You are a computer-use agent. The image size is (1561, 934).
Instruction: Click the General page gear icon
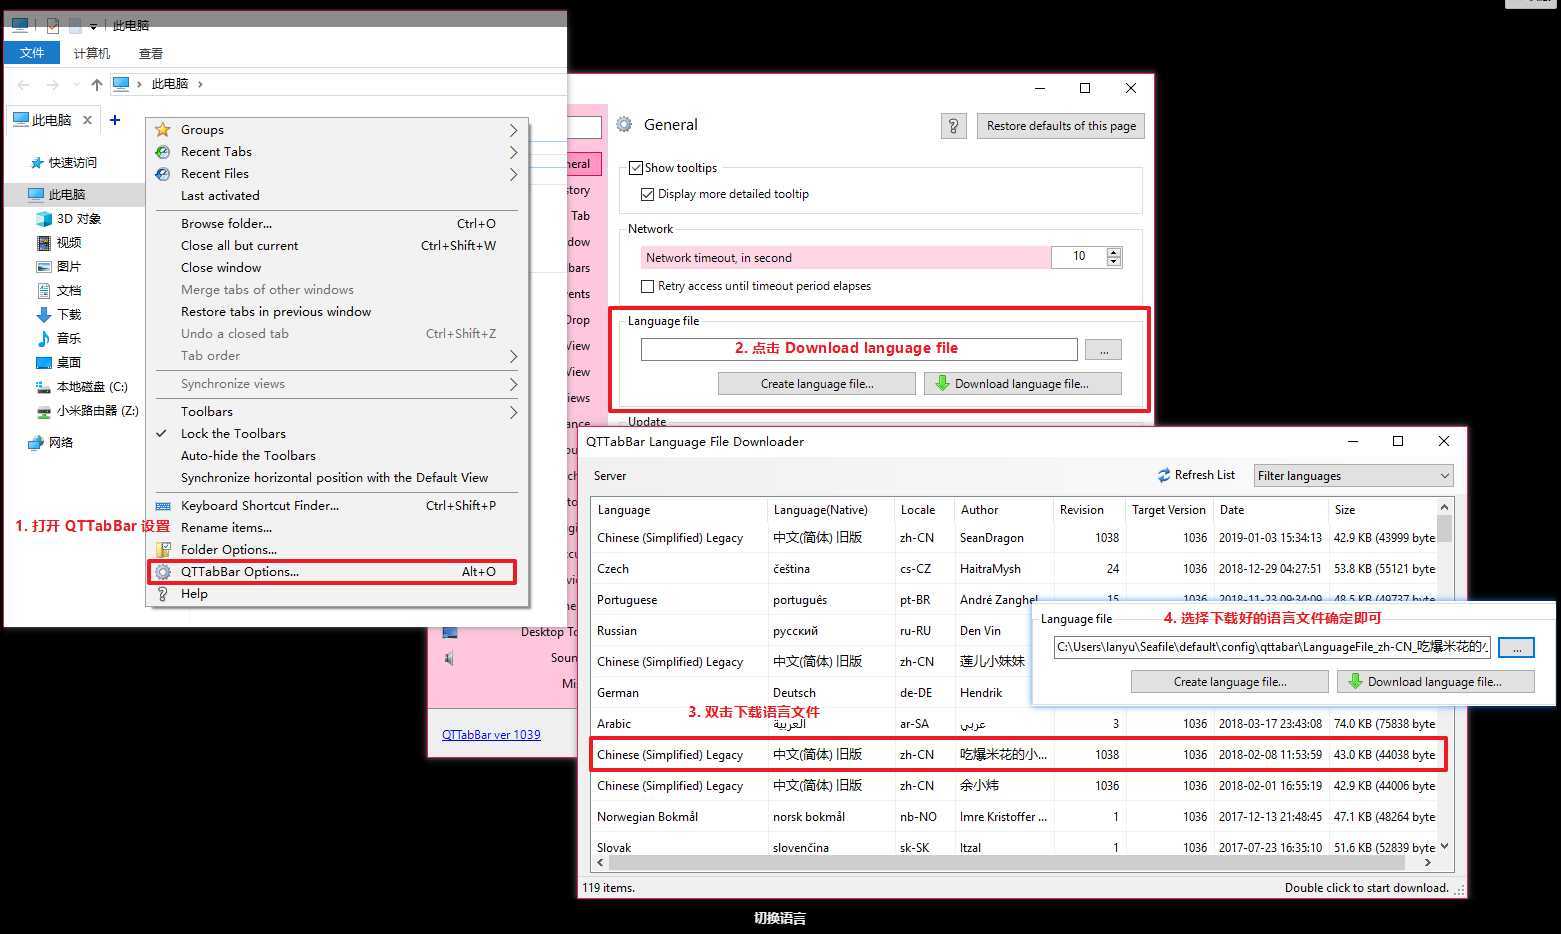(x=624, y=125)
